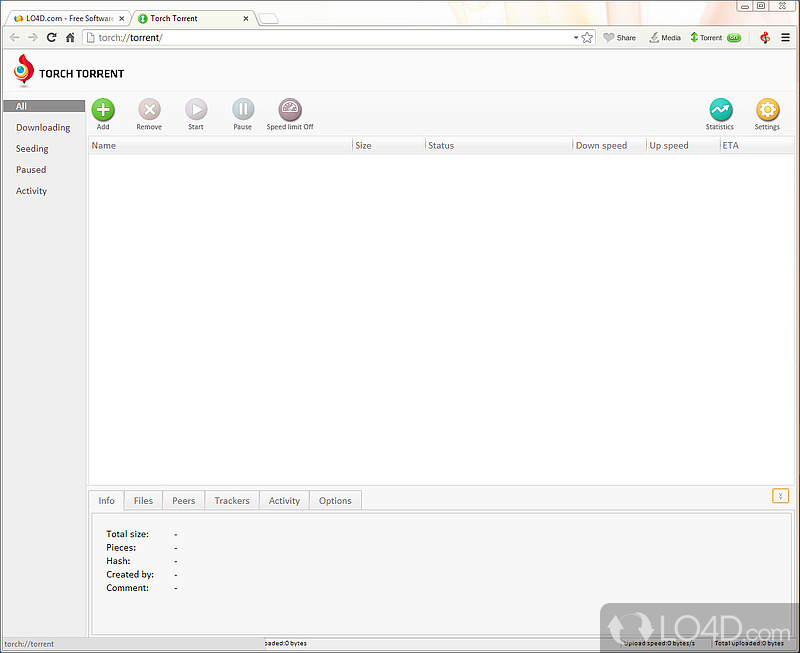The image size is (800, 653).
Task: Open the Settings gear icon
Action: pos(767,110)
